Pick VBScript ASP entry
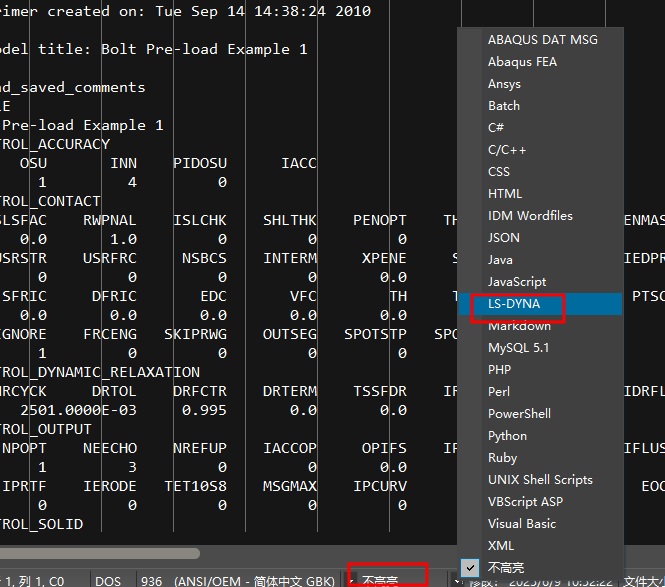This screenshot has width=665, height=587. [x=540, y=502]
